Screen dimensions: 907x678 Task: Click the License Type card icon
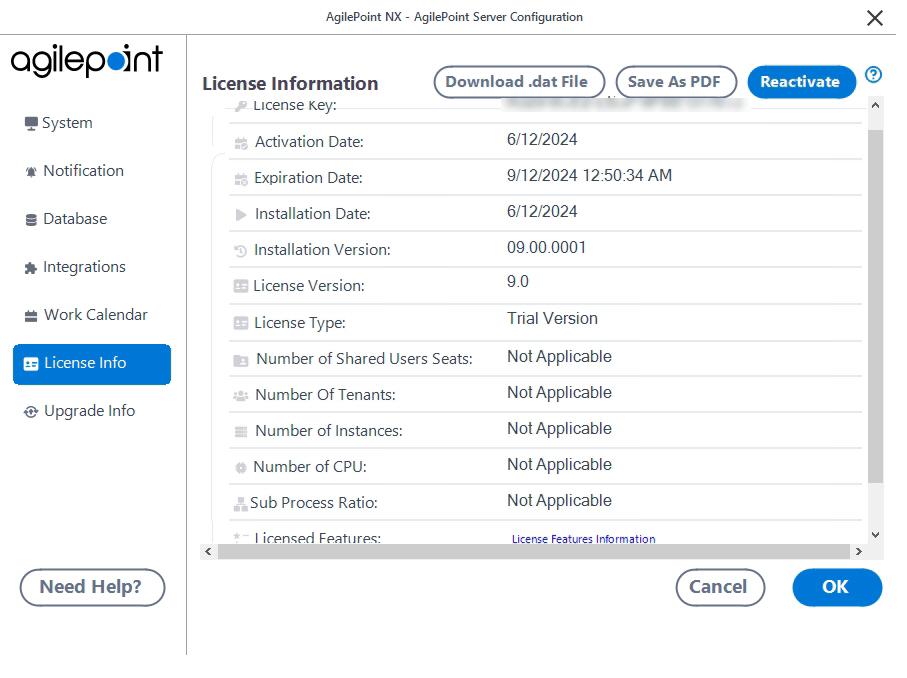[x=241, y=323]
